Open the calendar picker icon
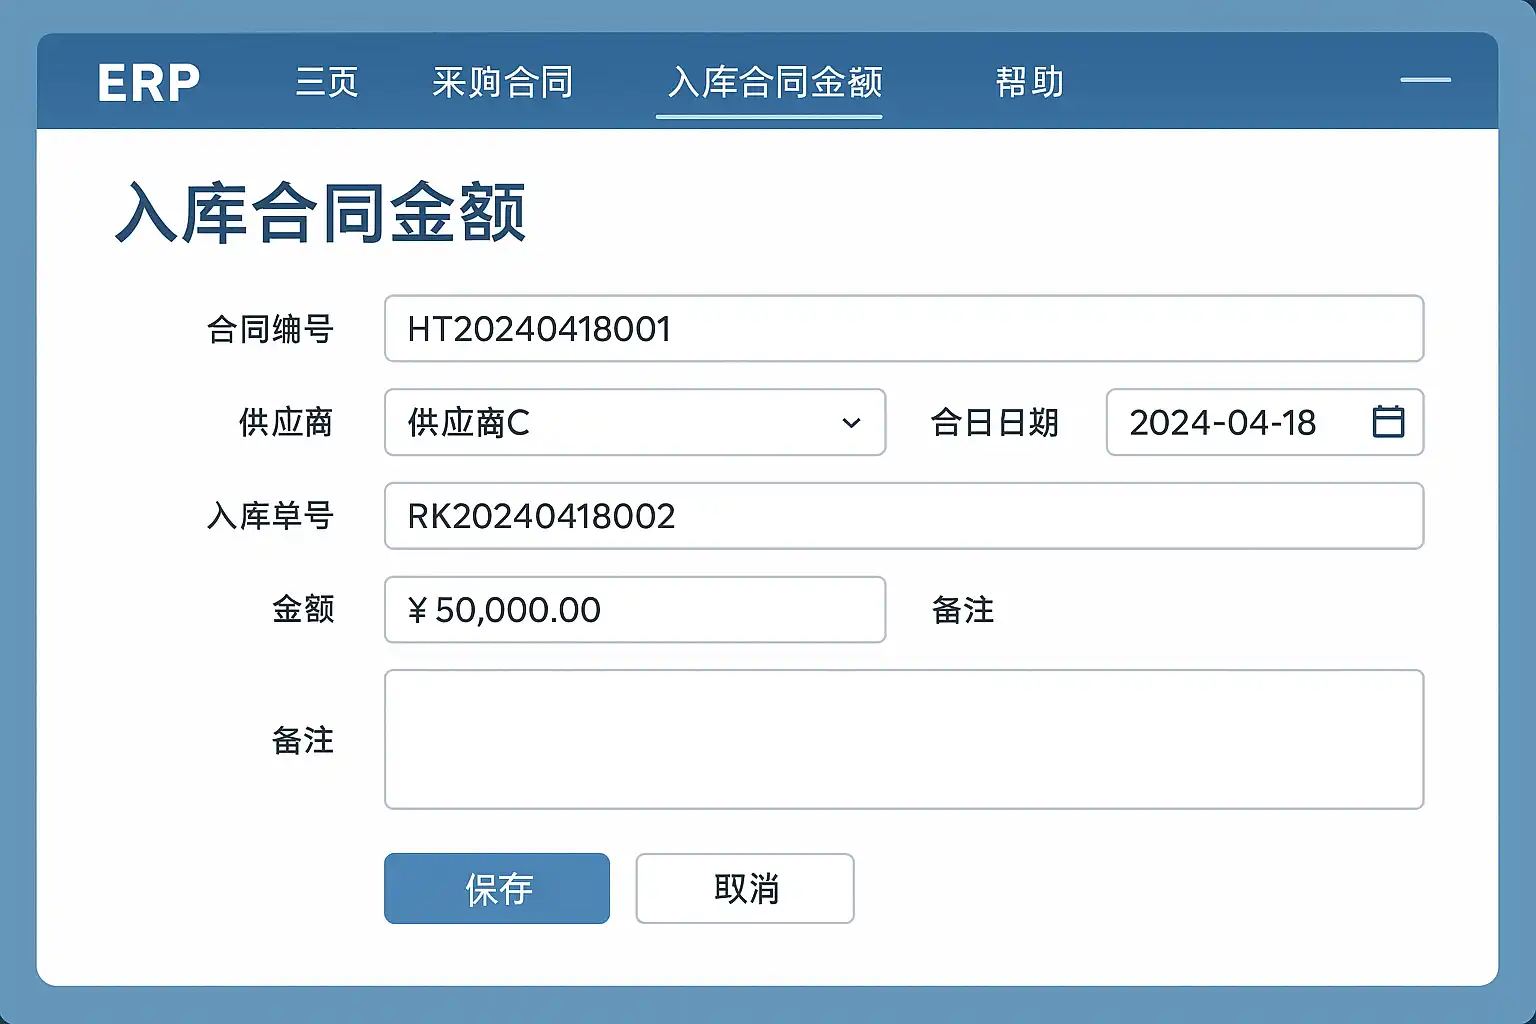This screenshot has width=1536, height=1024. (1388, 422)
